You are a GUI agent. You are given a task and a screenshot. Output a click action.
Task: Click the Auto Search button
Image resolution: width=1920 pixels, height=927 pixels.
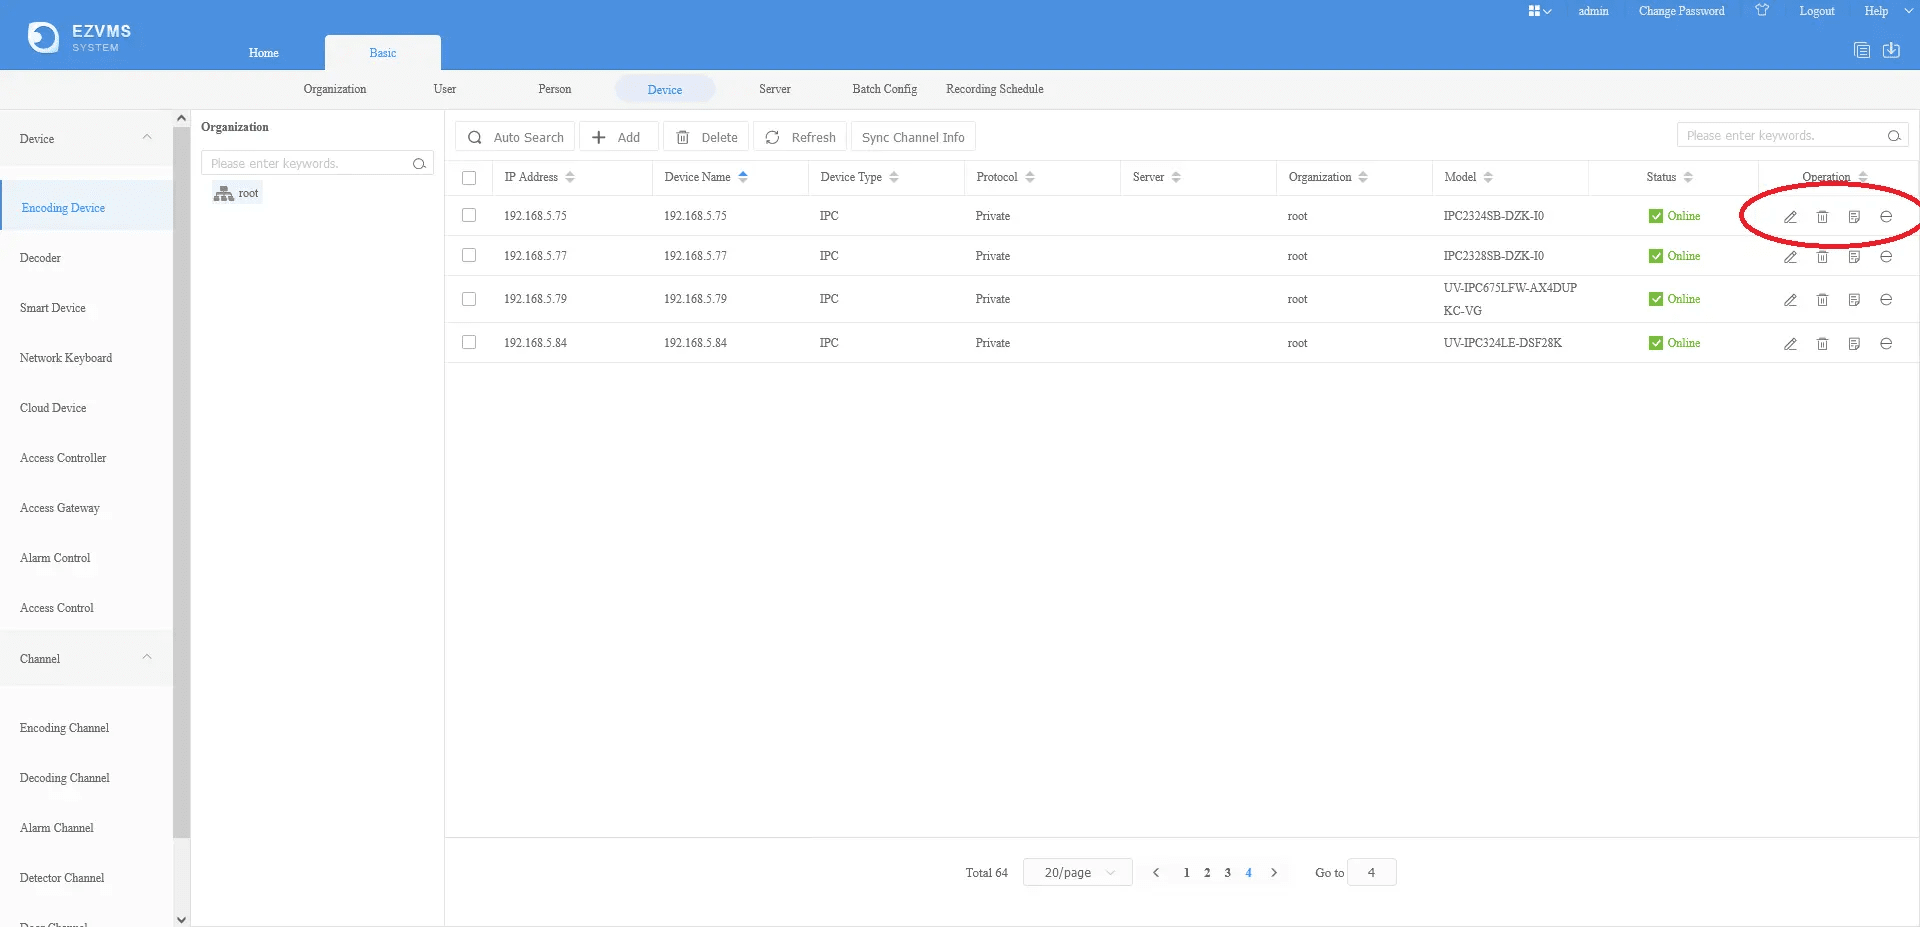(x=515, y=137)
